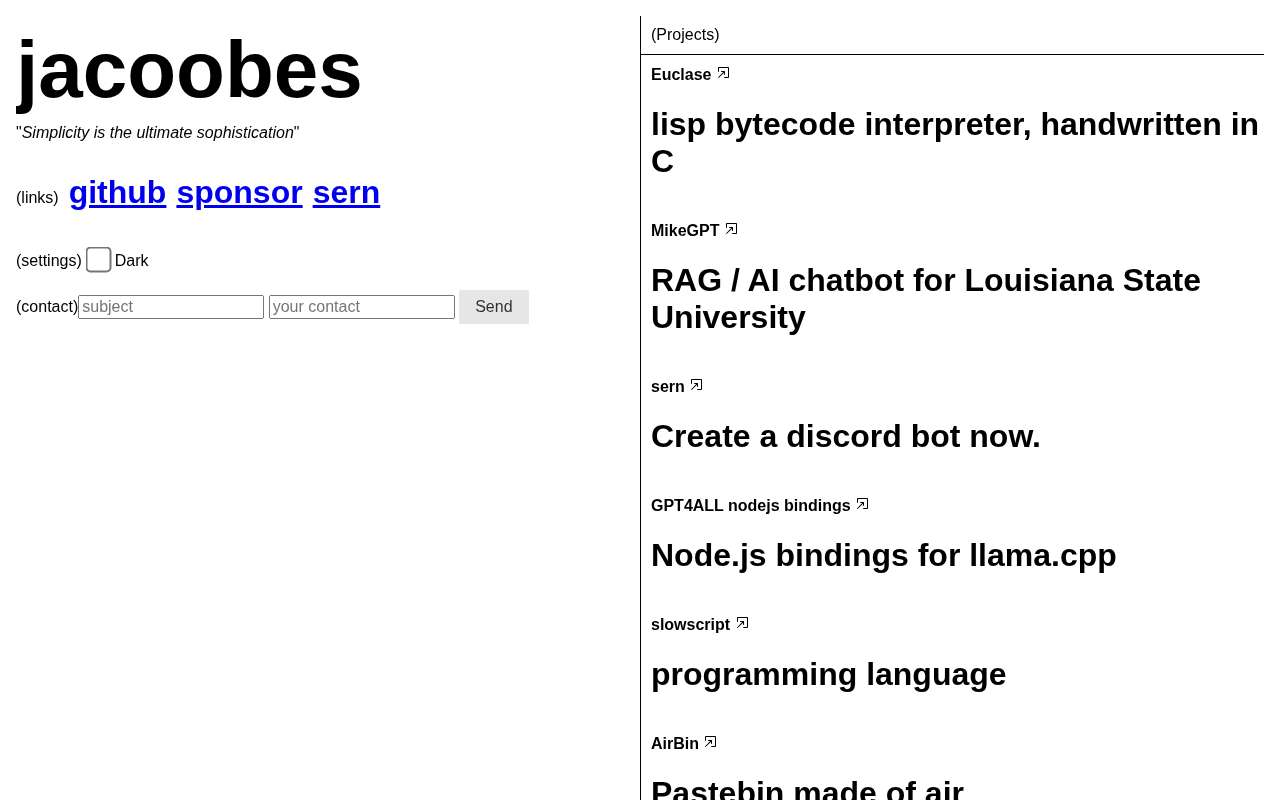This screenshot has height=800, width=1280.
Task: Click the jacoobes site heading
Action: click(x=189, y=70)
